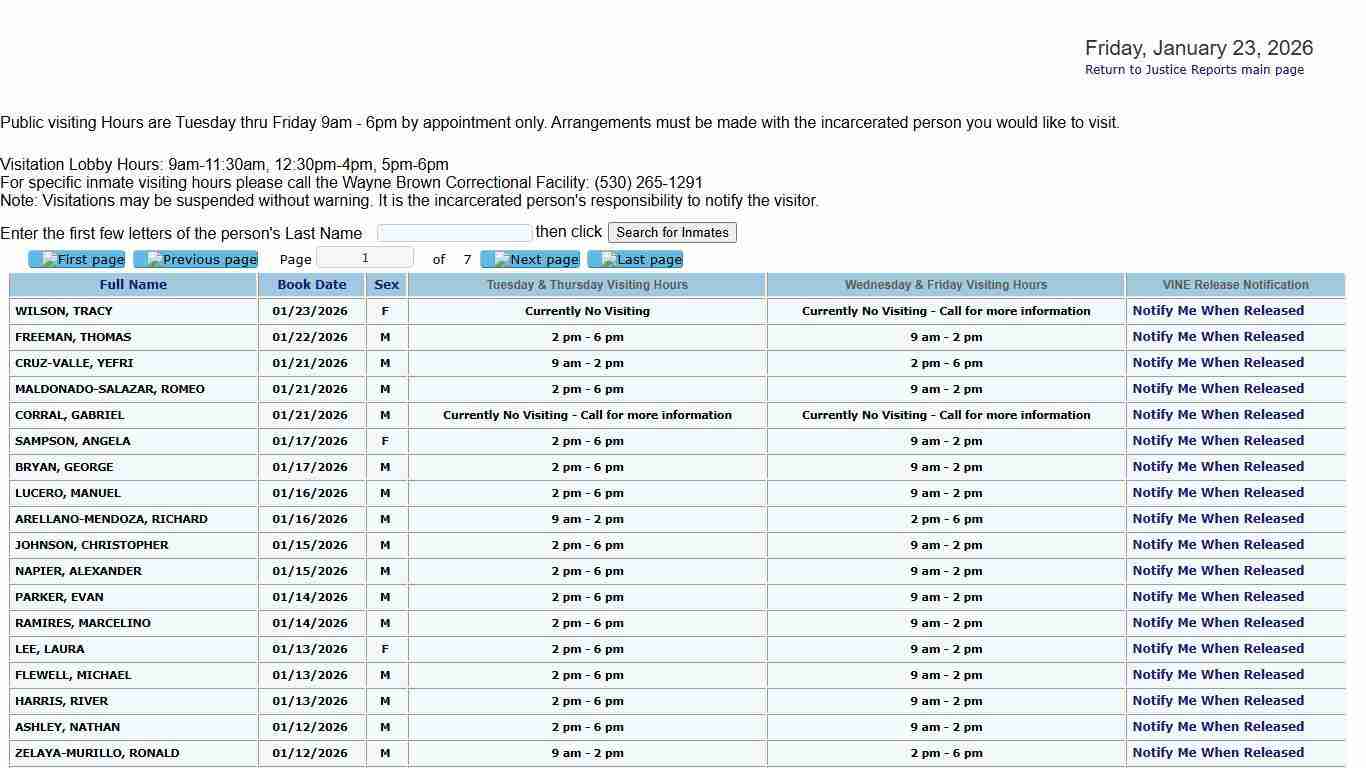The image size is (1366, 768).
Task: Request release notification for Sampson, Angela
Action: click(x=1218, y=441)
